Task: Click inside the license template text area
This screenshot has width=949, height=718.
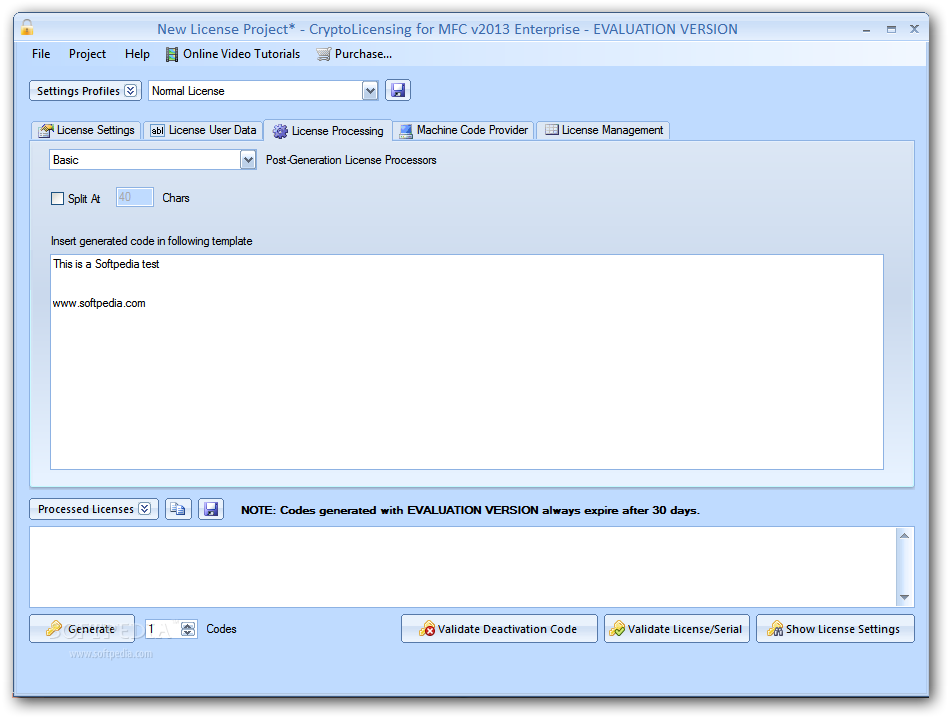Action: point(467,362)
